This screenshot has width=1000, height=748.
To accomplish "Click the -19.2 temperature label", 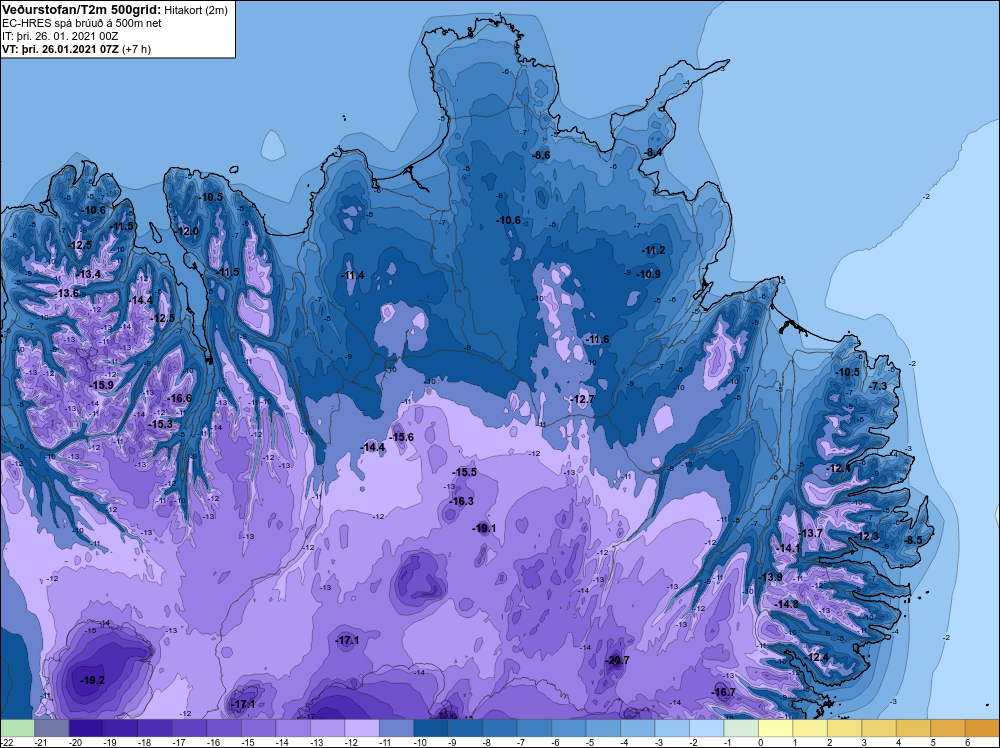I will click(92, 680).
